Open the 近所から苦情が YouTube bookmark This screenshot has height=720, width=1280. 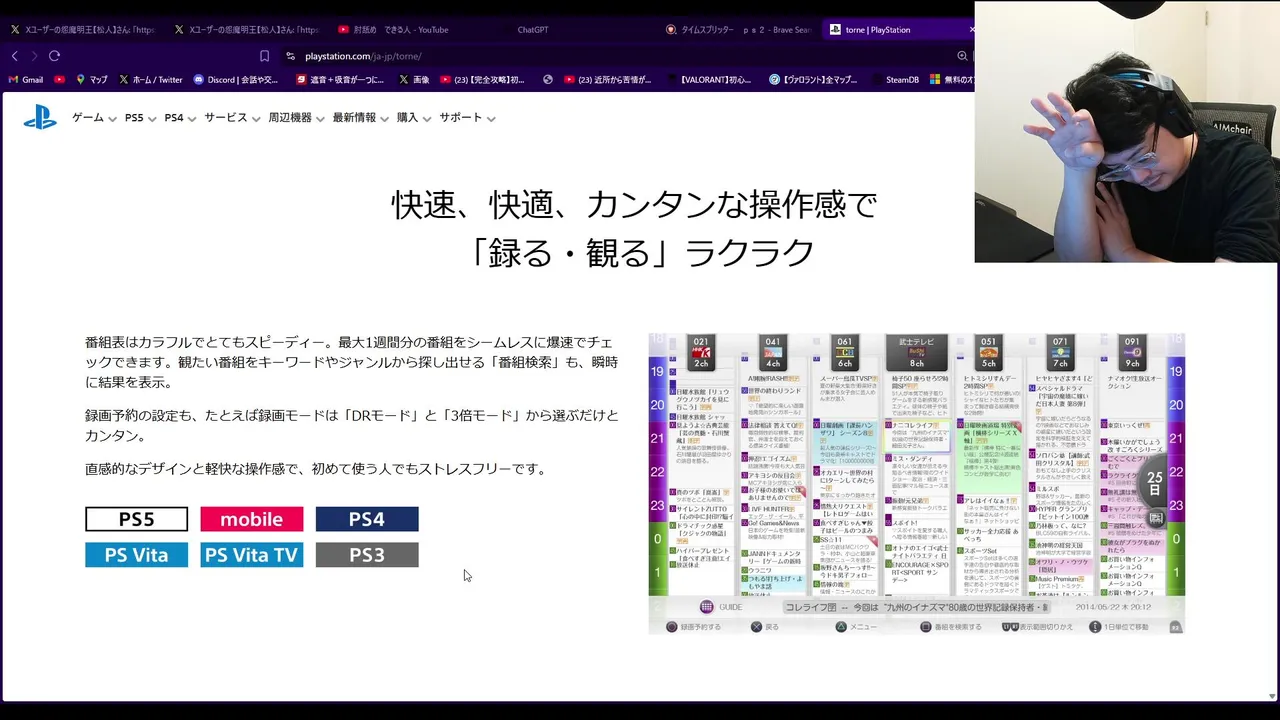608,80
